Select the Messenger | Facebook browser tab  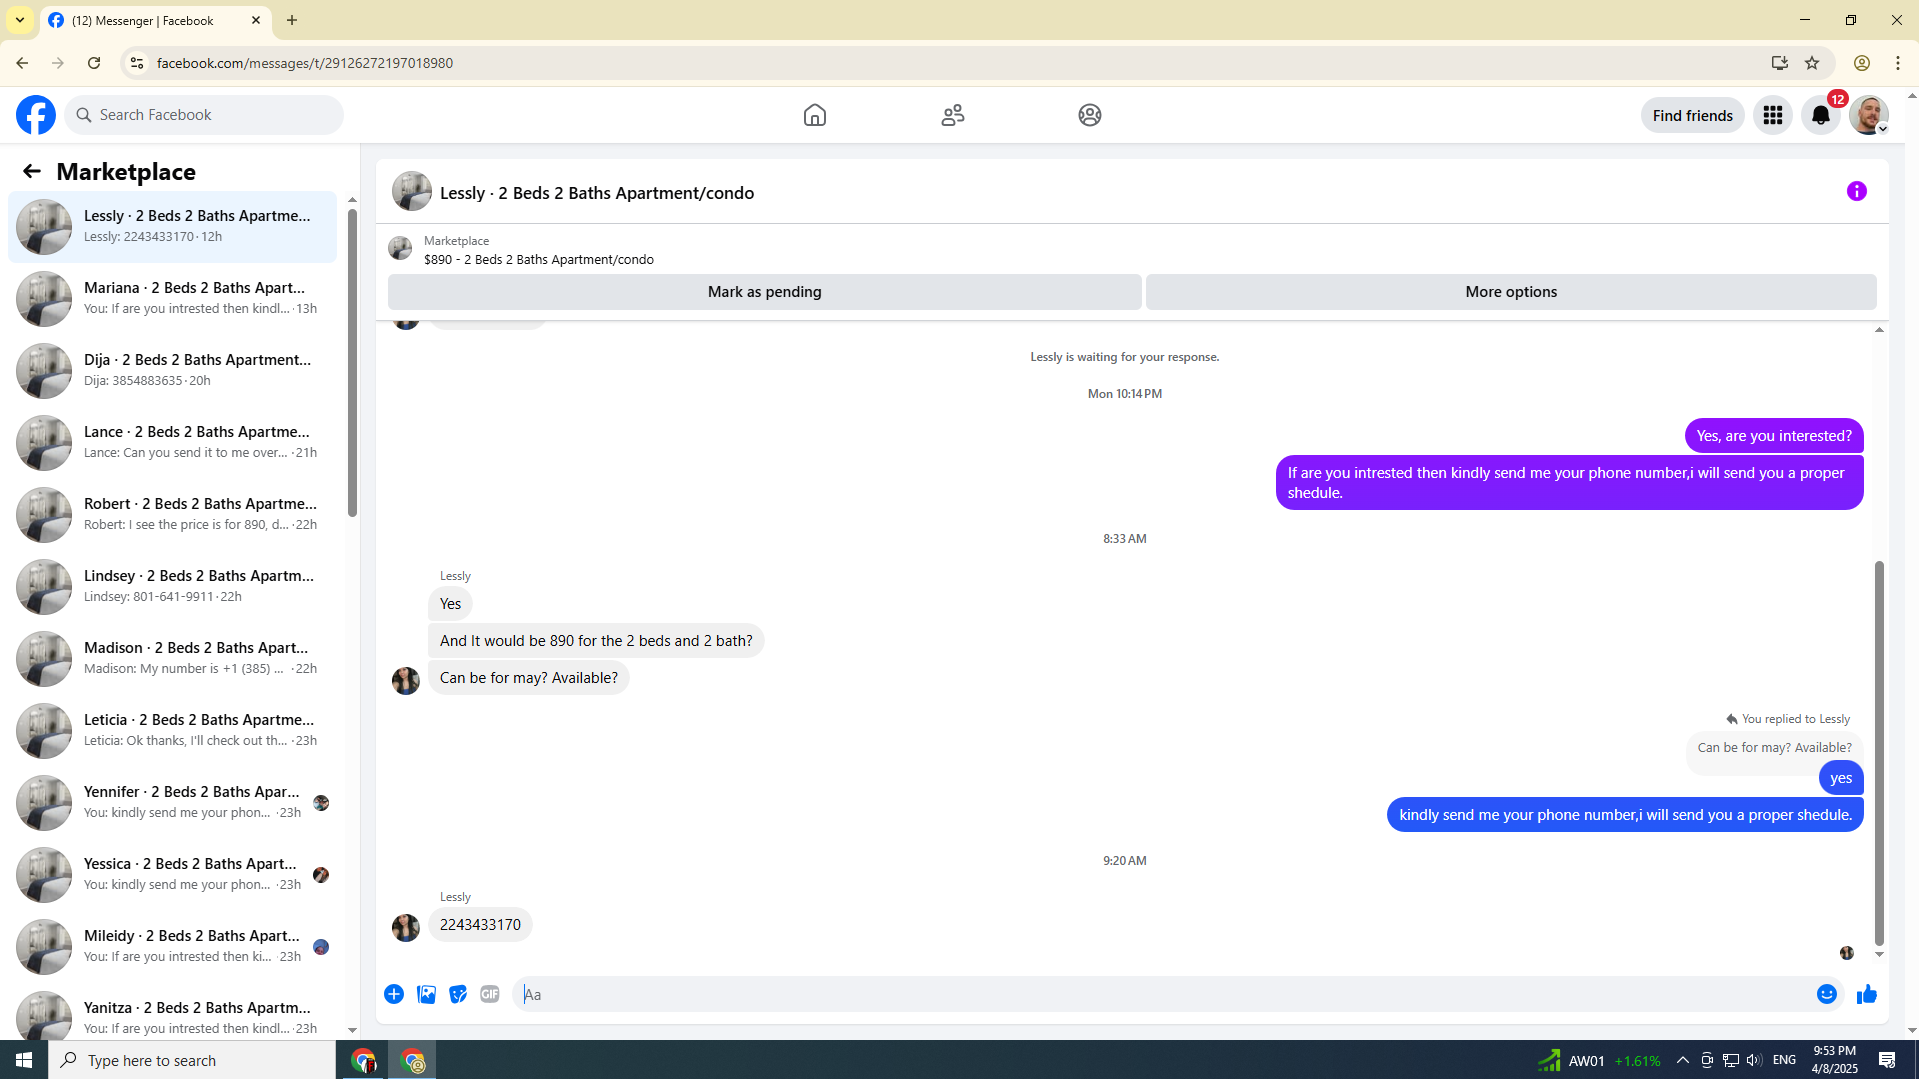click(x=155, y=20)
